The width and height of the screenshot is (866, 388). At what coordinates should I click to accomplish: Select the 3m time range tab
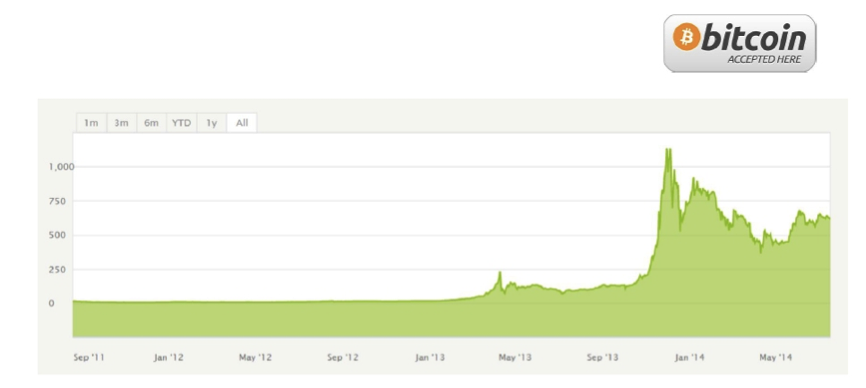pos(121,123)
